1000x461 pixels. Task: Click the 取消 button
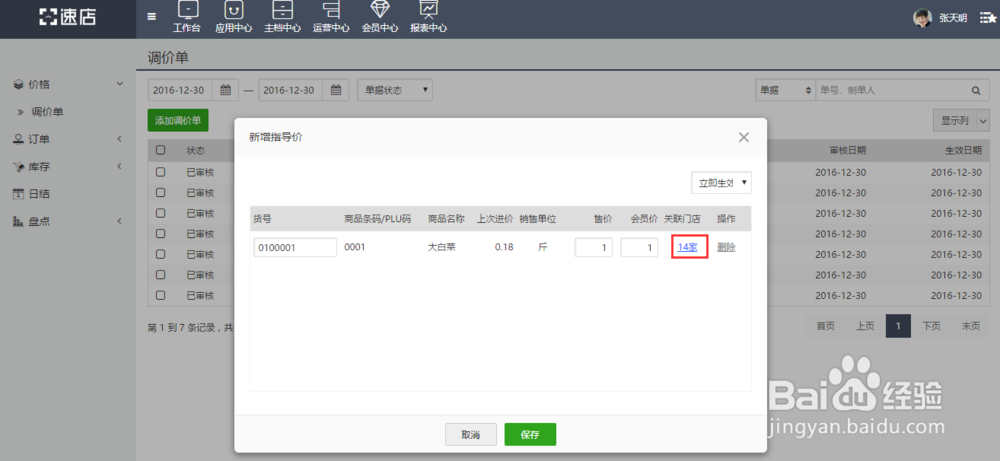point(471,434)
